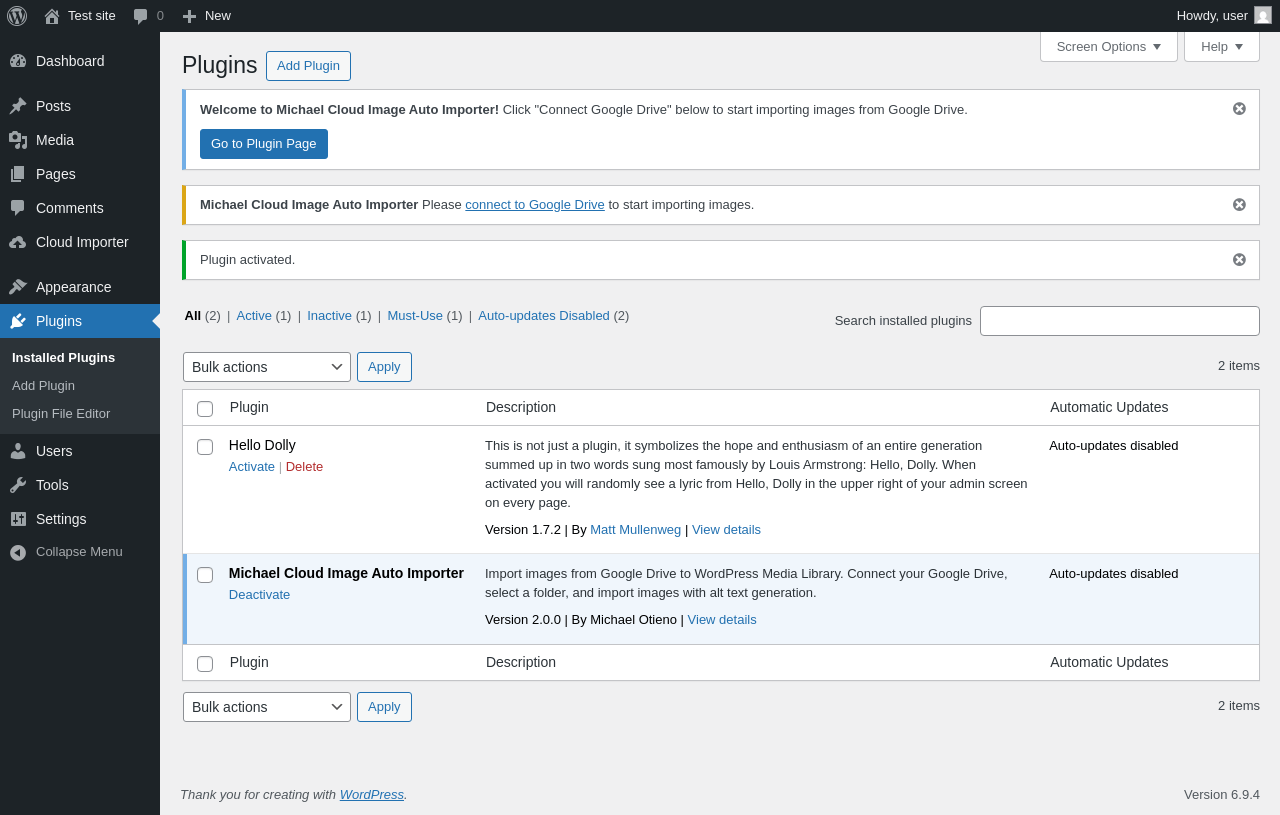
Task: Click the WordPress logo icon
Action: click(x=17, y=16)
